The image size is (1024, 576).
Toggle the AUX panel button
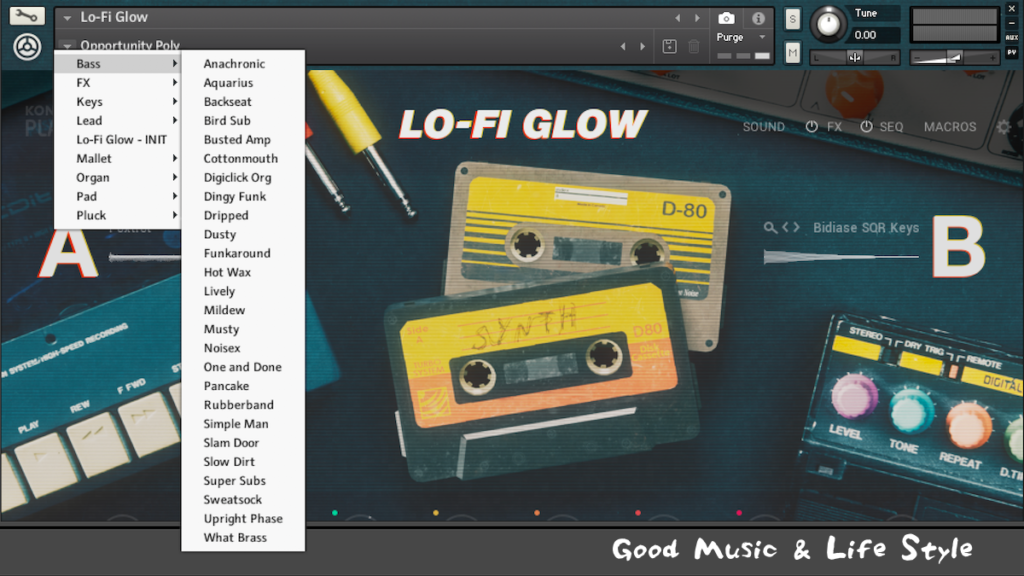click(1012, 37)
